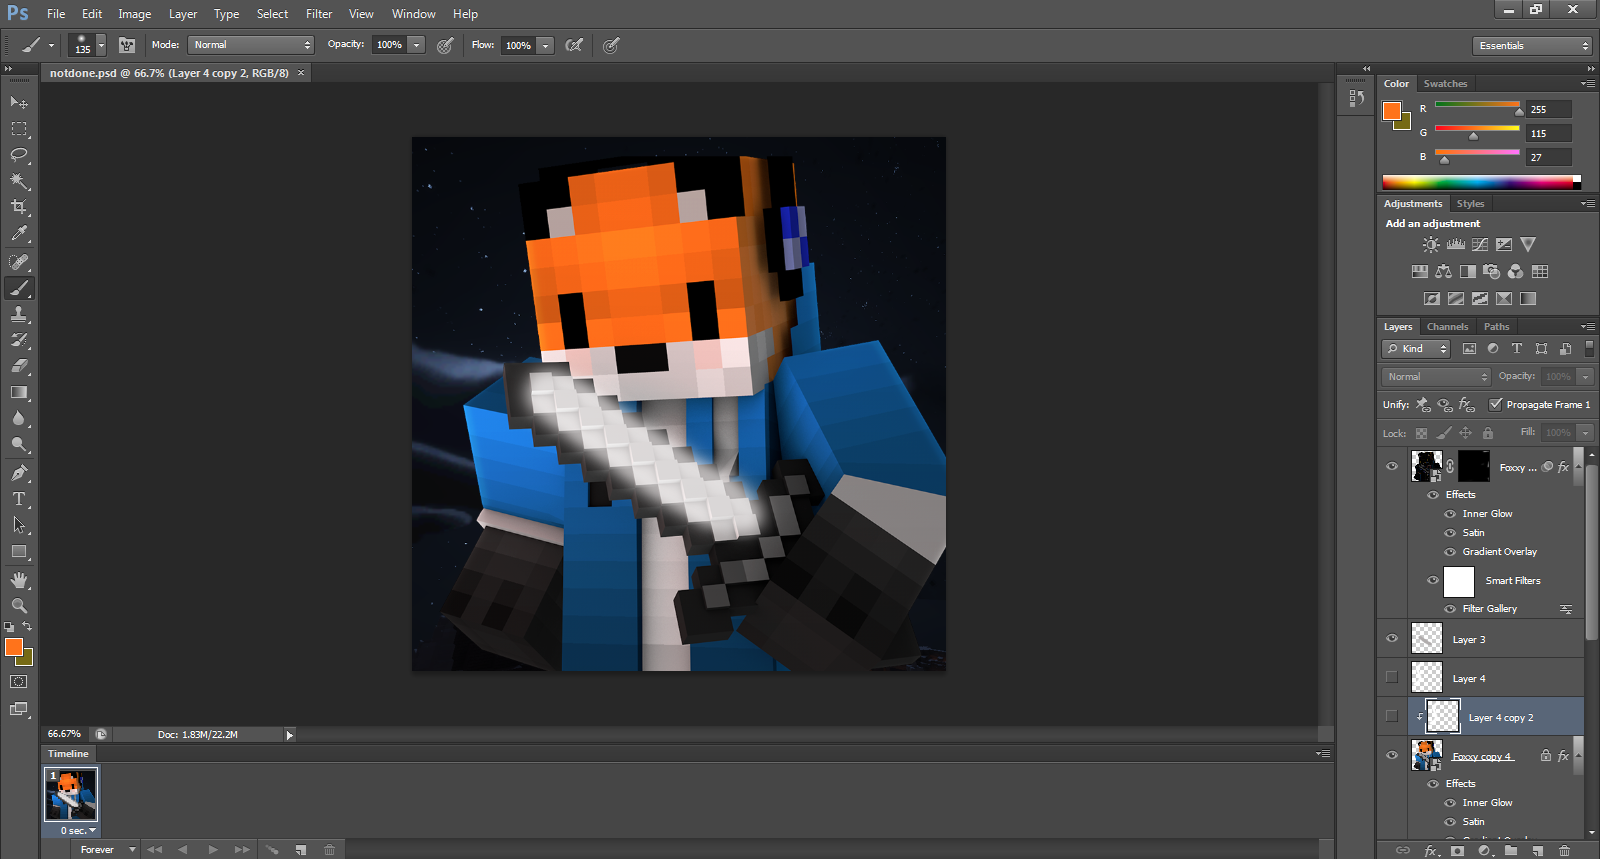Open the Filter menu
Screen dimensions: 1600x859
click(319, 14)
